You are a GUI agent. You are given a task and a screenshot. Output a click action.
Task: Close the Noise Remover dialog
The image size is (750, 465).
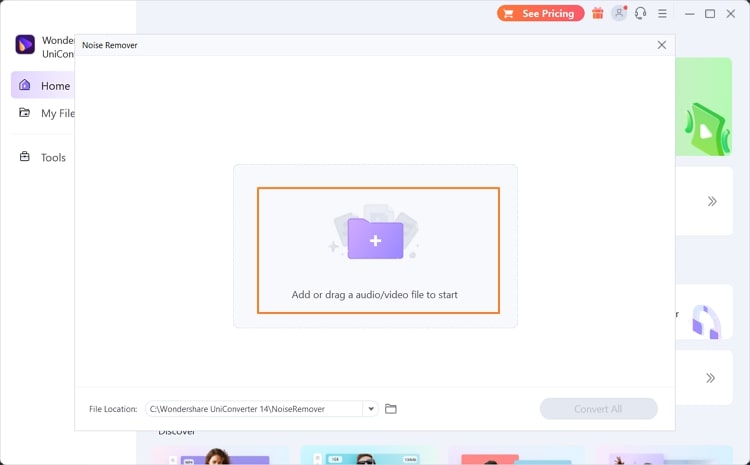pos(662,45)
